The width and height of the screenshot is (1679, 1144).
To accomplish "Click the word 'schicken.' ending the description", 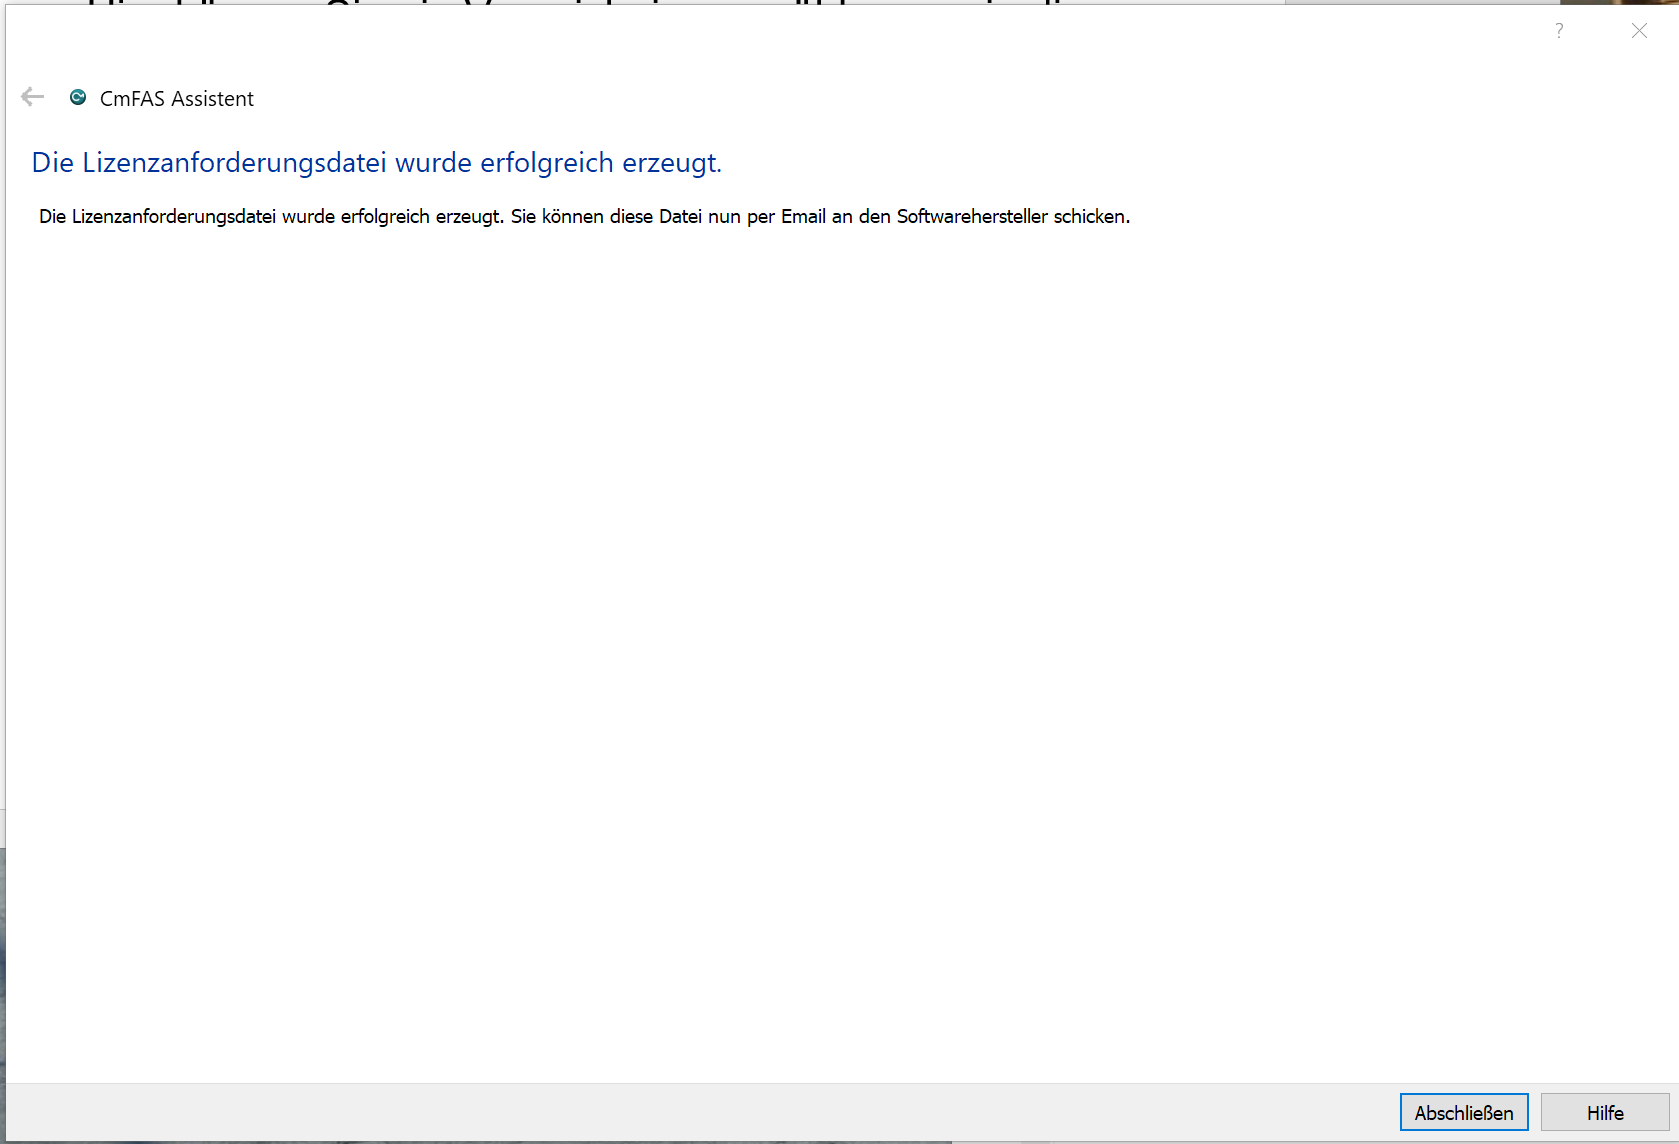I will coord(1091,217).
